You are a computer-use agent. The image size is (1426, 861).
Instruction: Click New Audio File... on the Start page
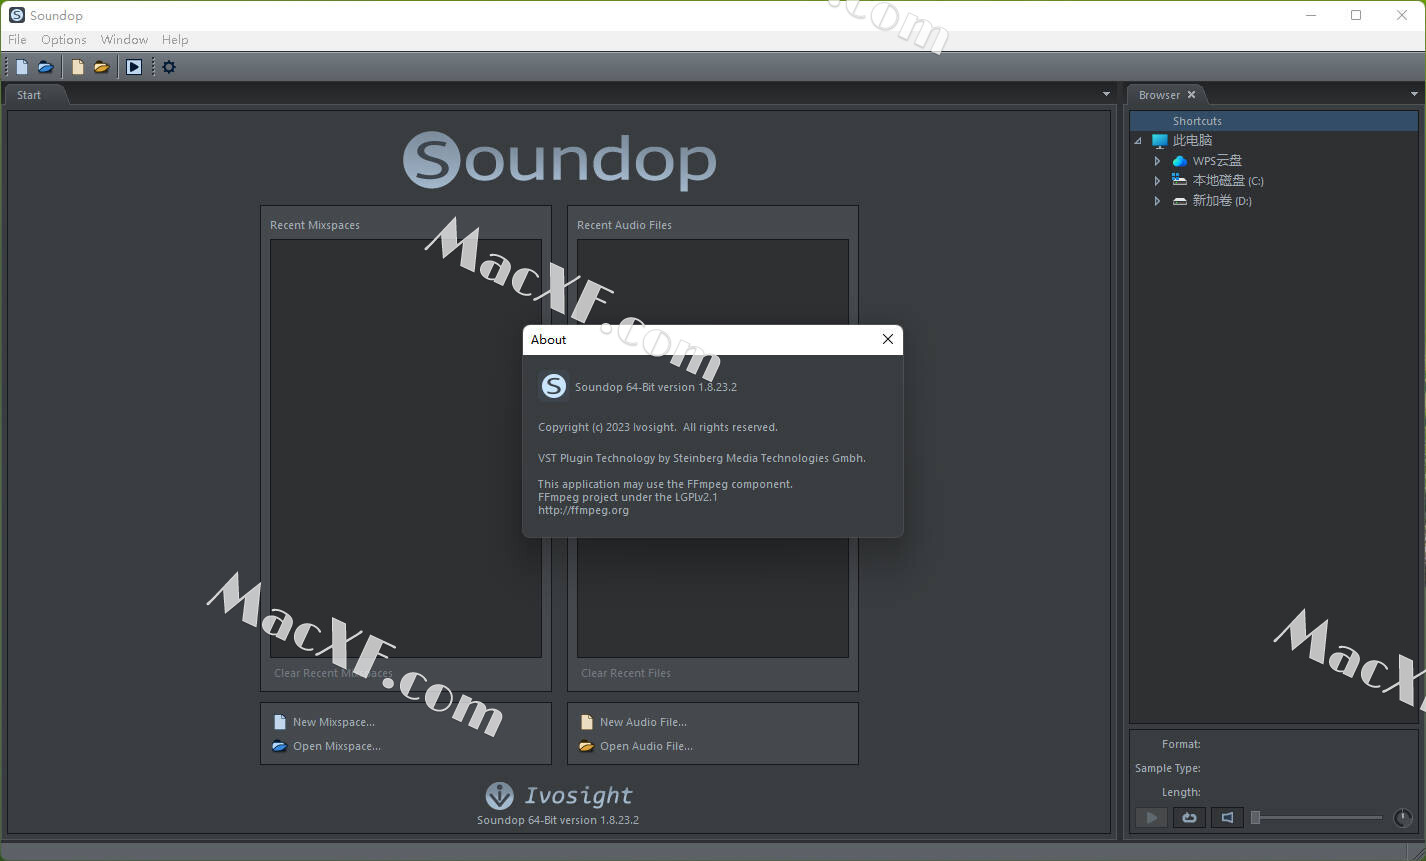[x=643, y=722]
